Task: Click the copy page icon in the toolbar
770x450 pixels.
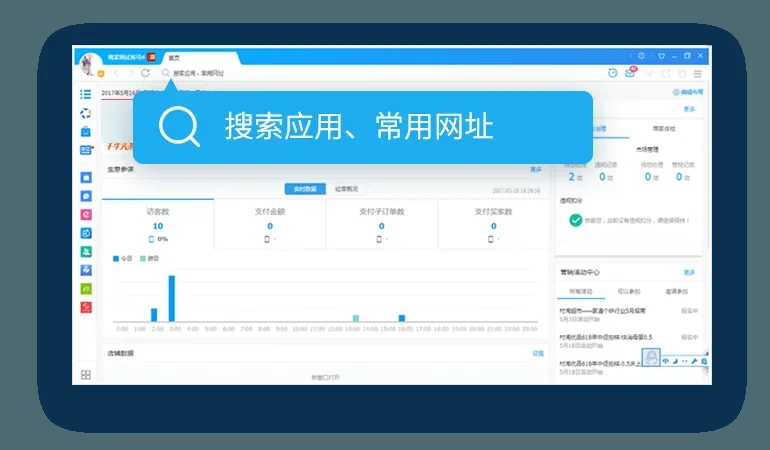Action: coord(682,73)
